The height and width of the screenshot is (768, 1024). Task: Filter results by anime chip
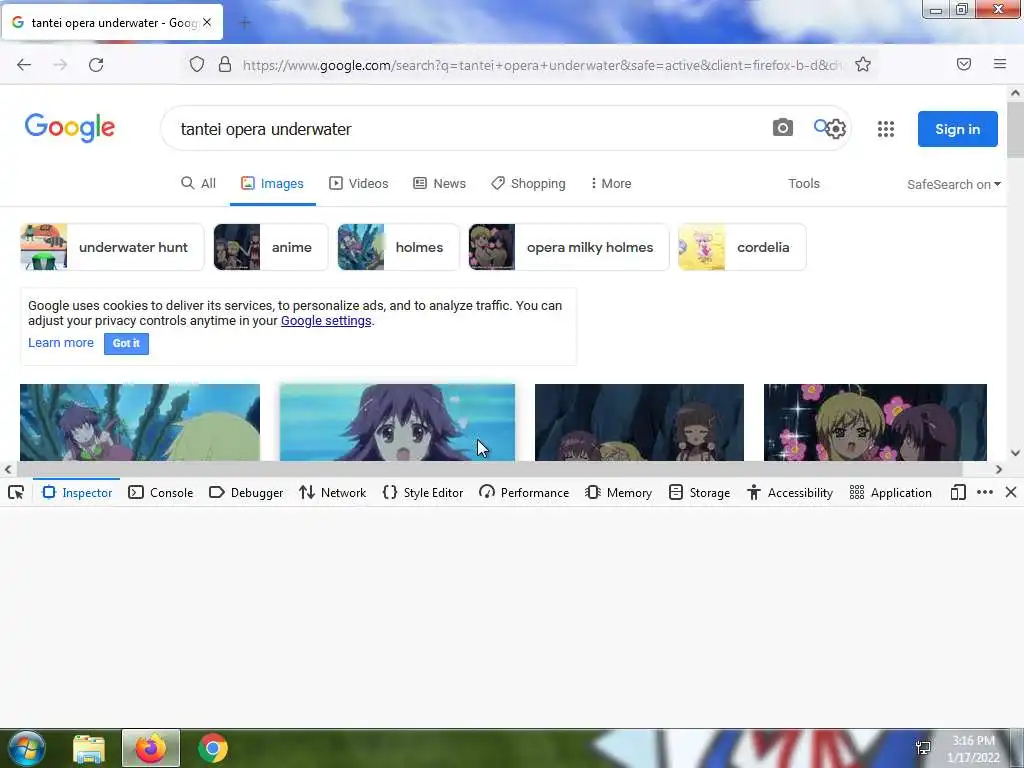270,247
